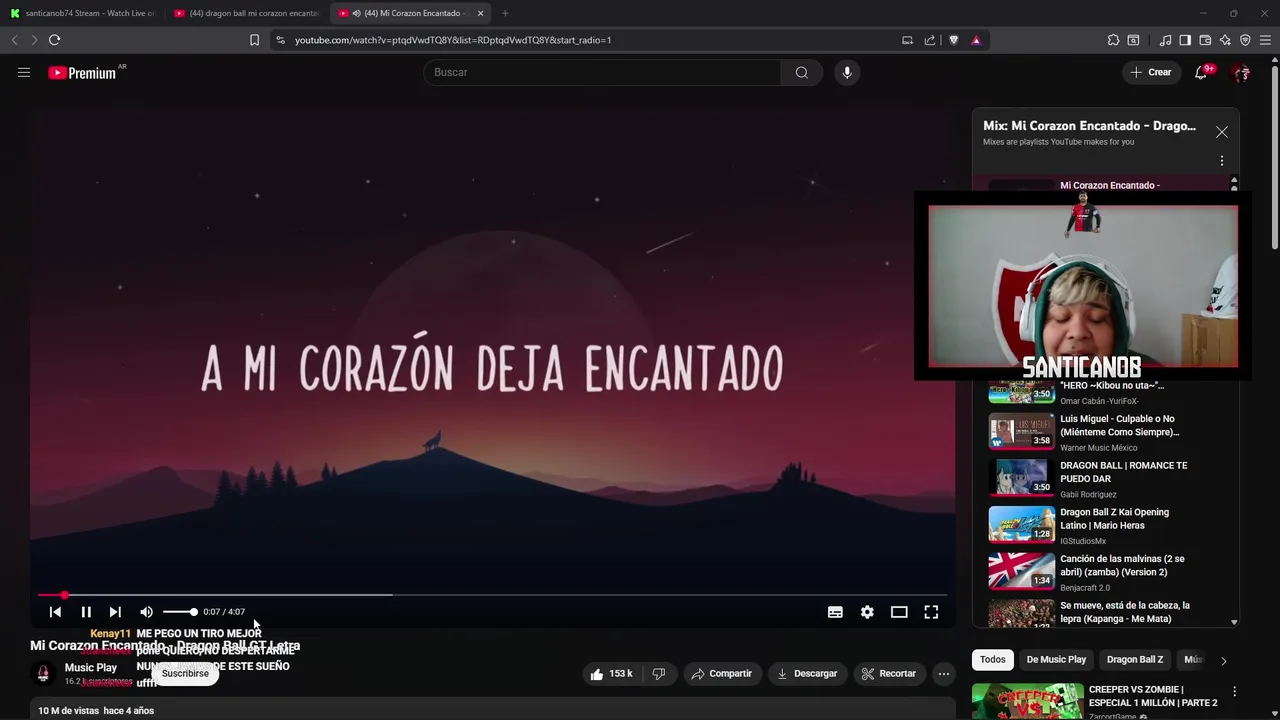Show more filter chips arrow
The width and height of the screenshot is (1280, 720).
coord(1223,660)
